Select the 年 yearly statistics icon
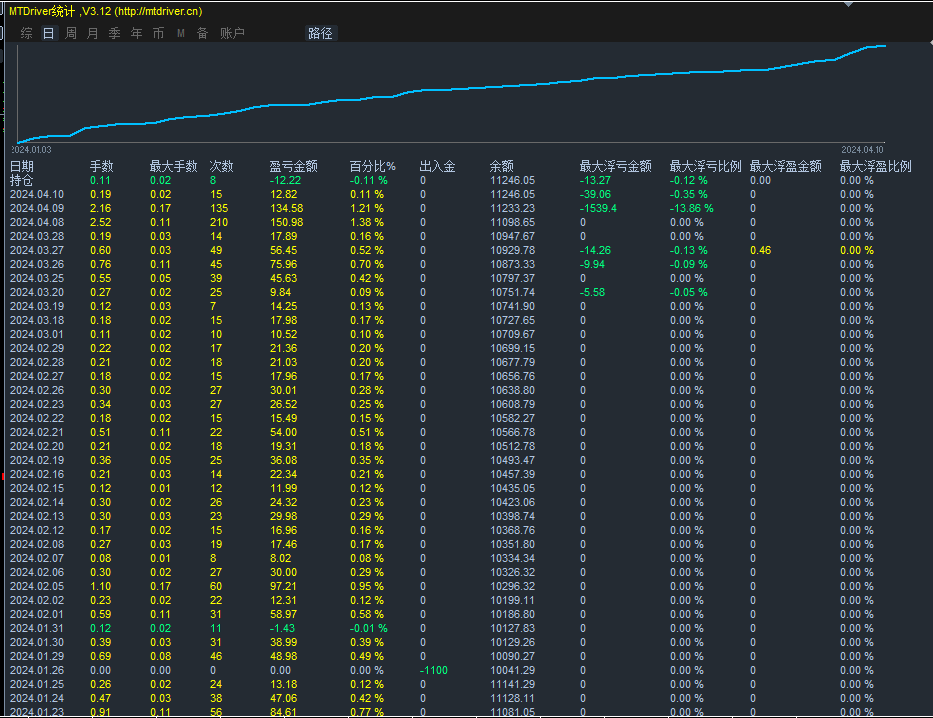The width and height of the screenshot is (933, 718). (x=136, y=32)
